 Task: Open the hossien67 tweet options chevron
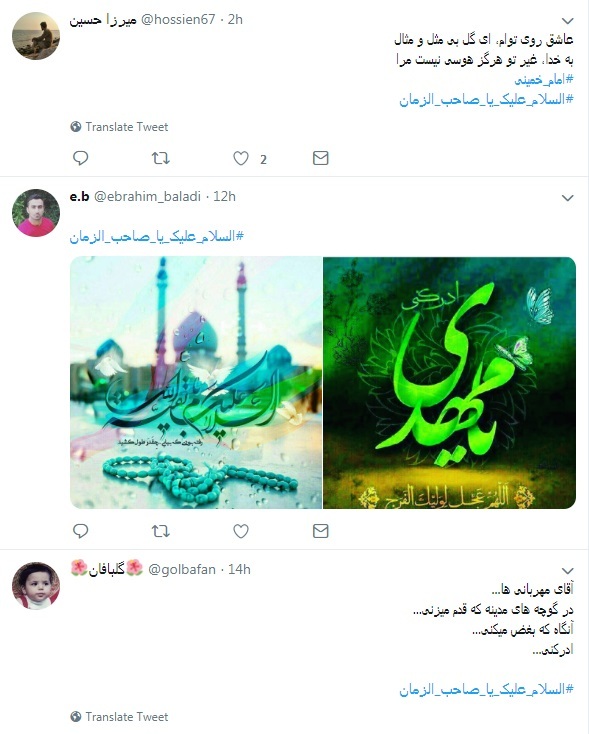pos(567,21)
